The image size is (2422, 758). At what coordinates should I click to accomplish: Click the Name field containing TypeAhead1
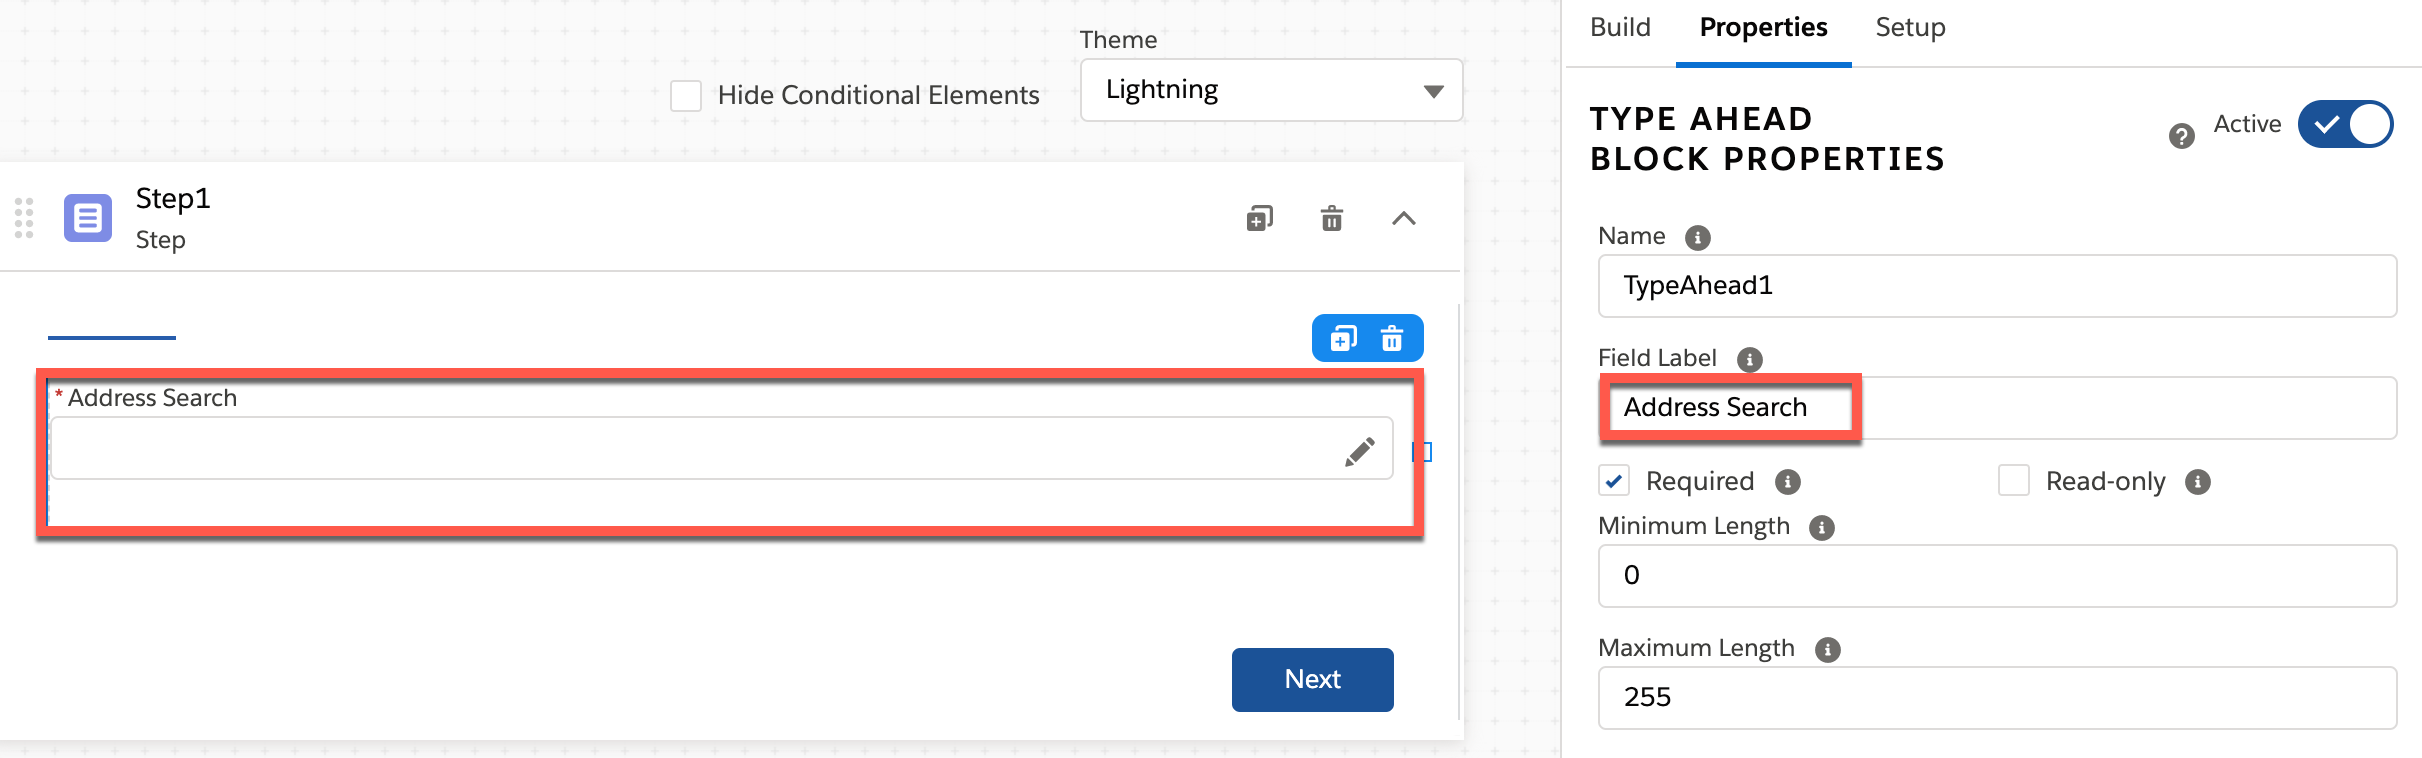(1998, 286)
